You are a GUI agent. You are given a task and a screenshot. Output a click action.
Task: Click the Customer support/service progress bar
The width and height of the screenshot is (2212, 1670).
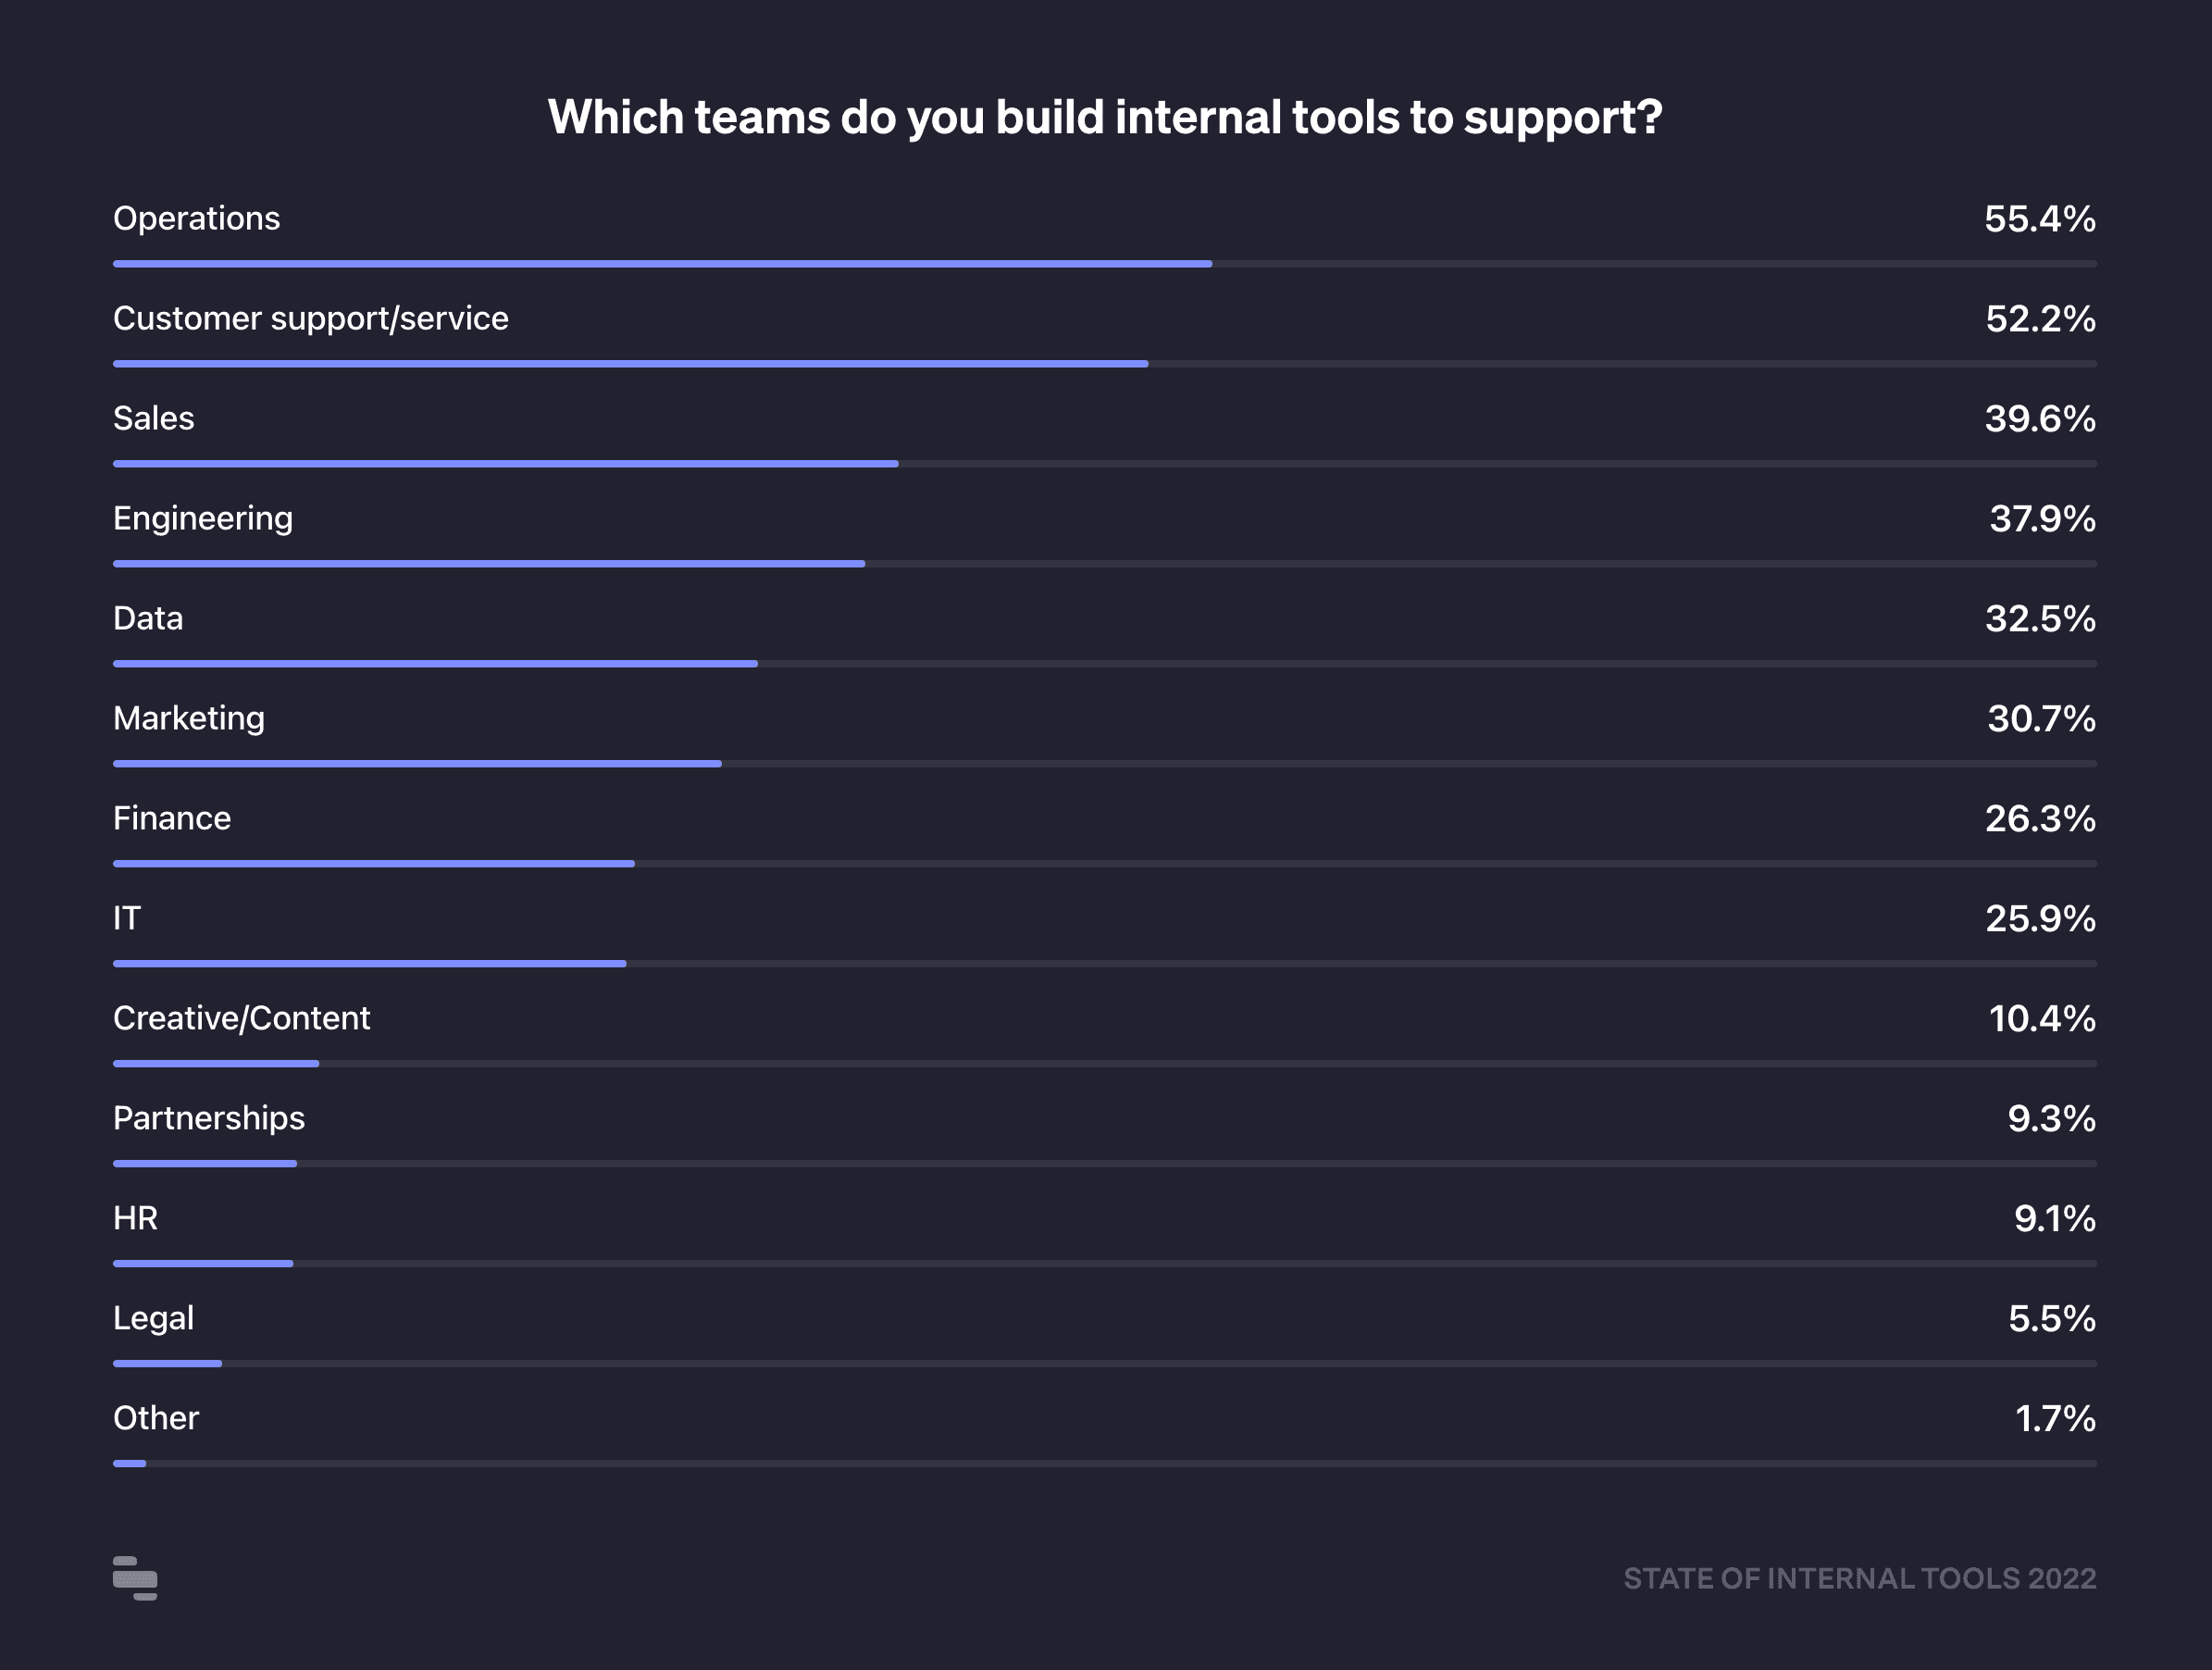click(630, 364)
